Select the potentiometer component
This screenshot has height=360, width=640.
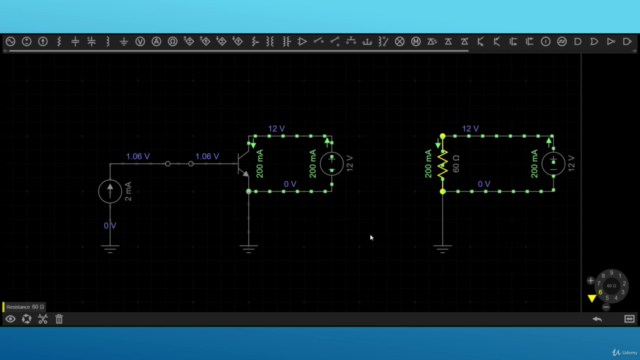255,42
